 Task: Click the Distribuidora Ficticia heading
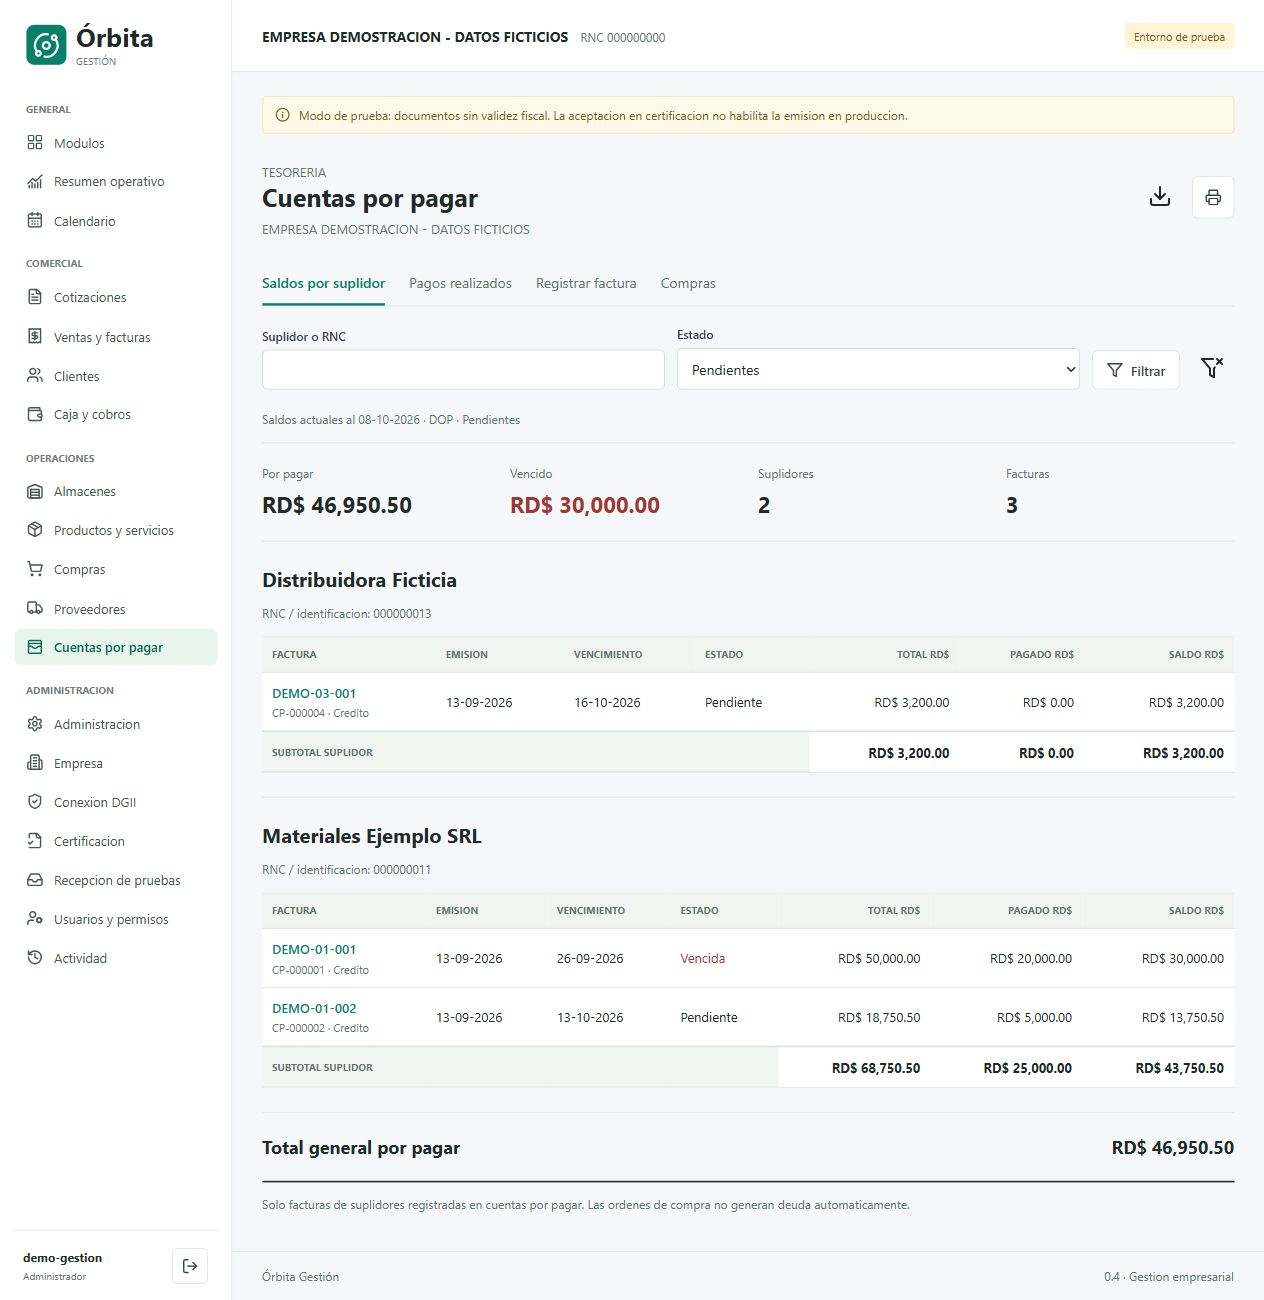359,580
